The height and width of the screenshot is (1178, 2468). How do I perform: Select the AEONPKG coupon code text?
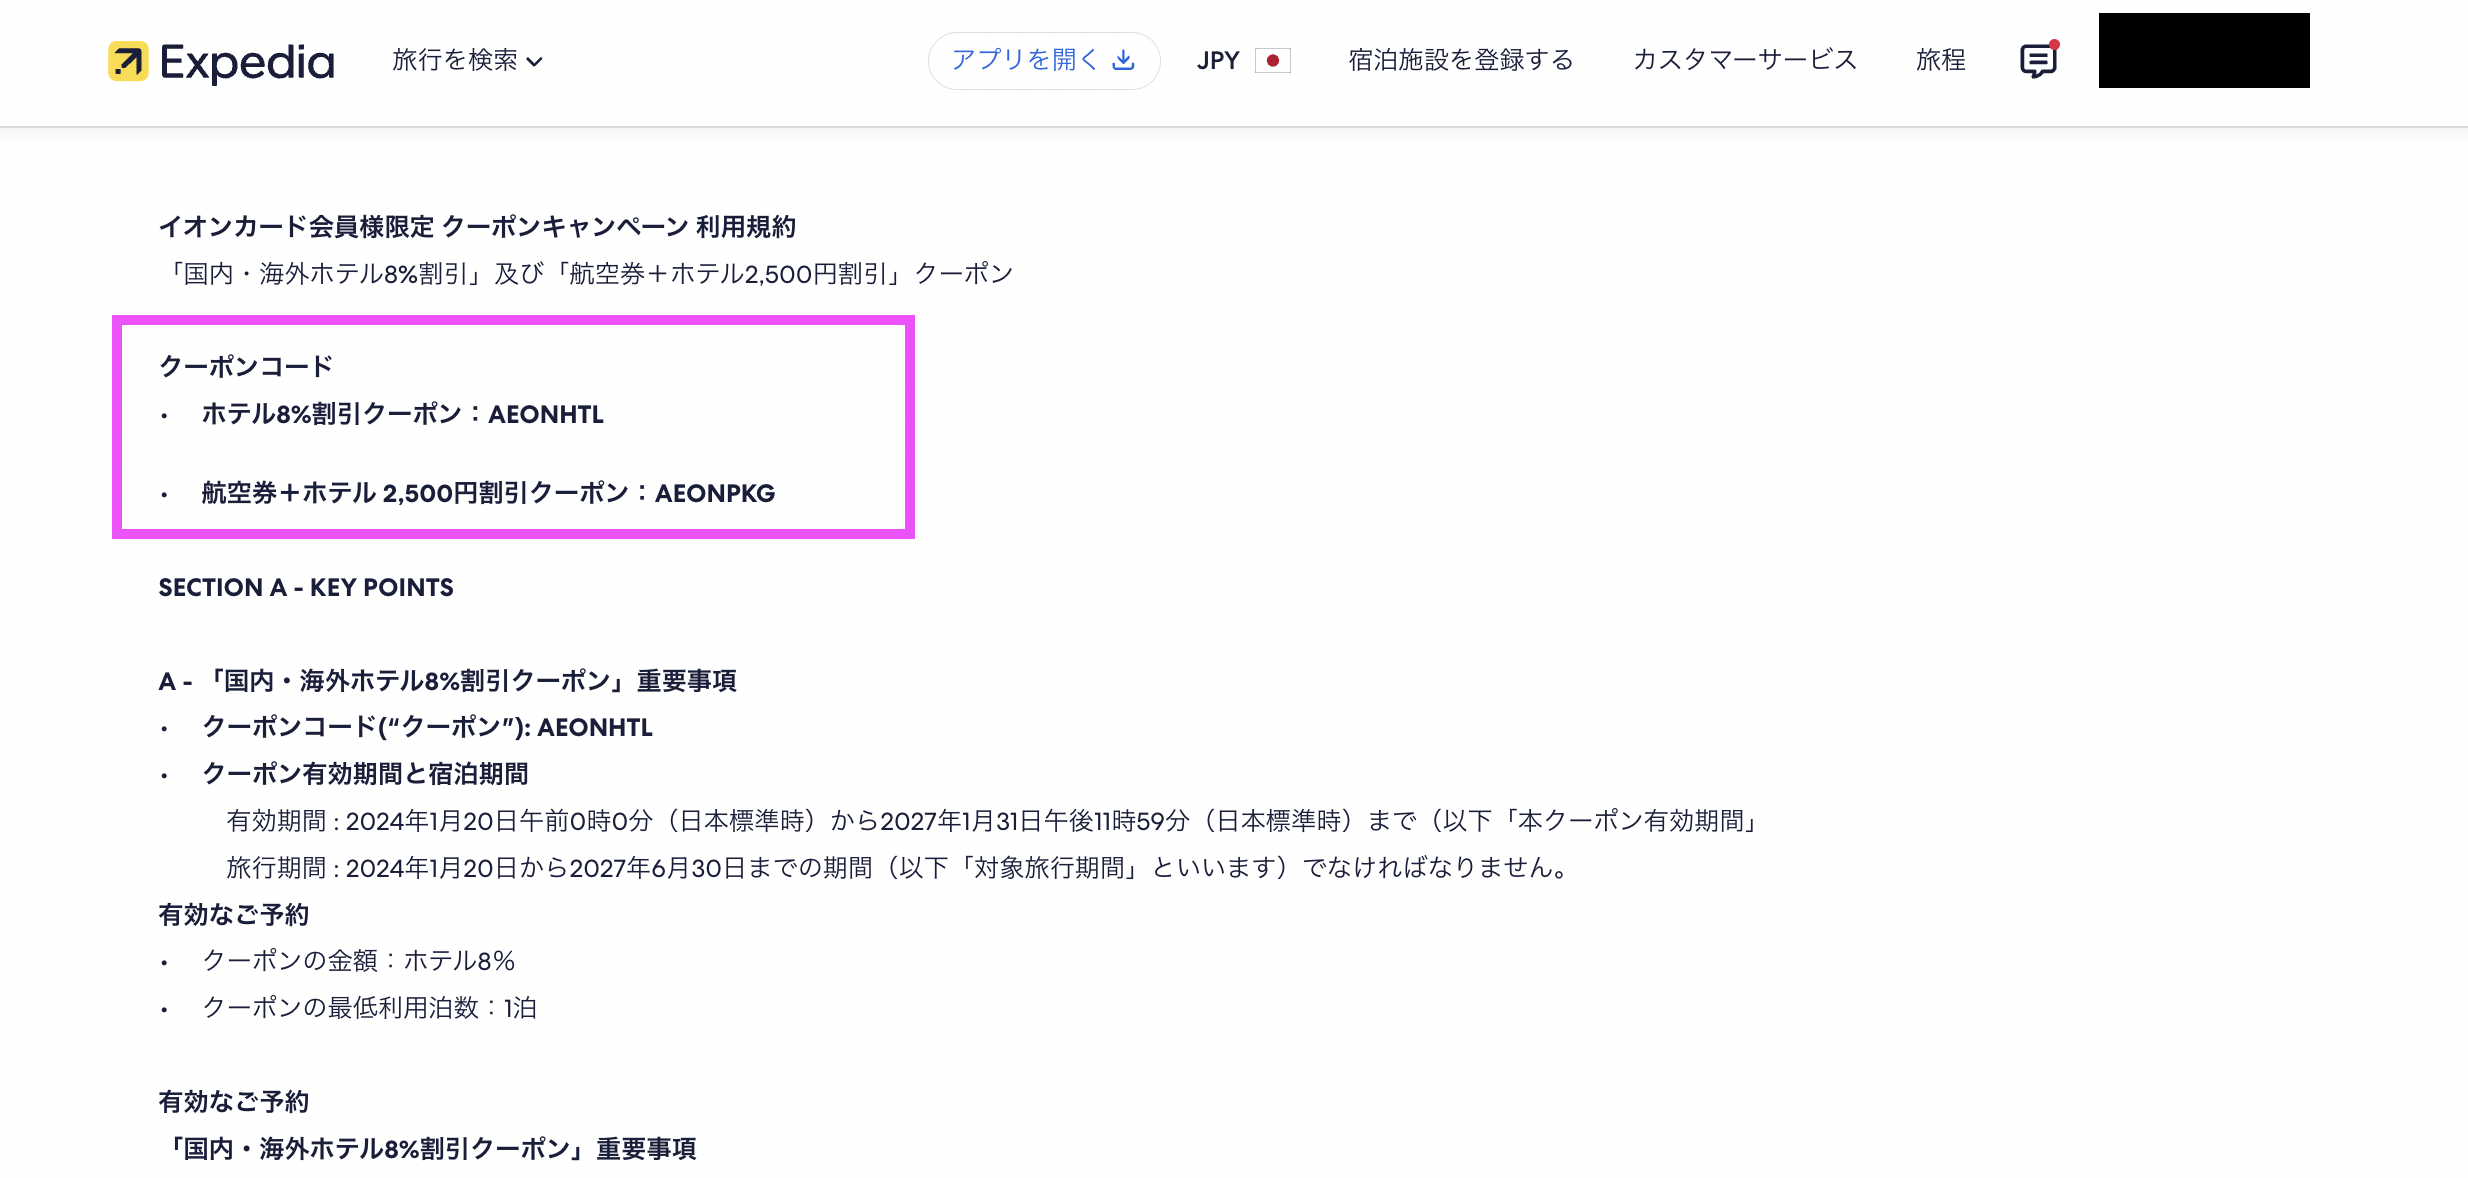click(714, 493)
